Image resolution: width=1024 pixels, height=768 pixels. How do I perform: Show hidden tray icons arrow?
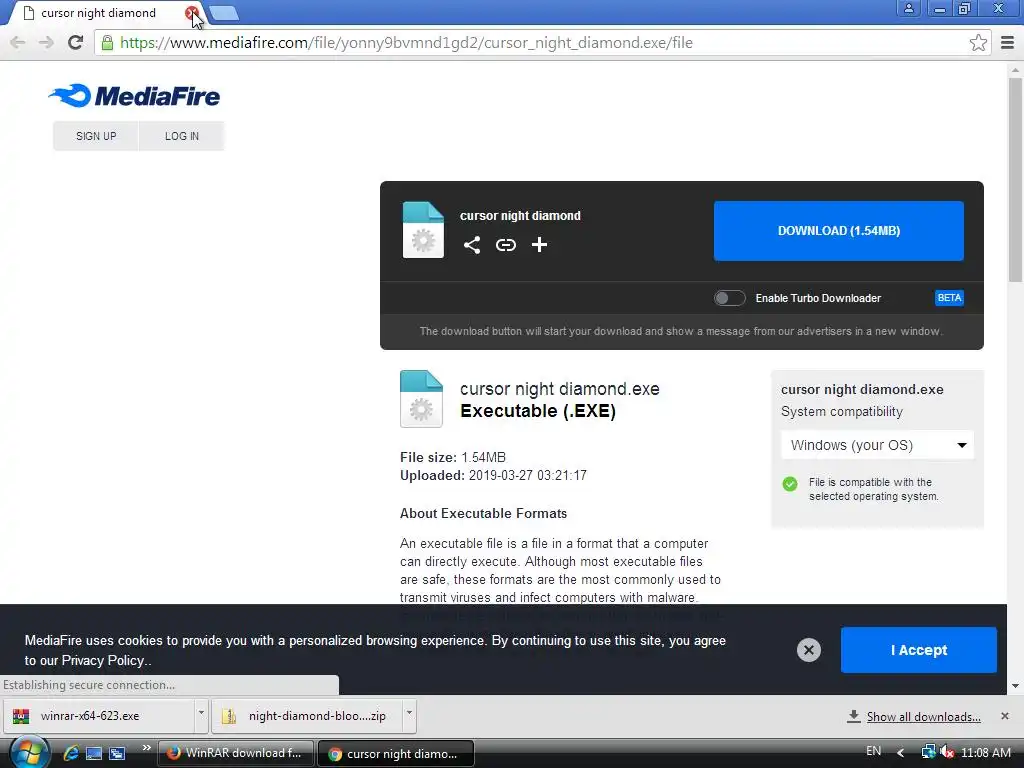pyautogui.click(x=901, y=752)
